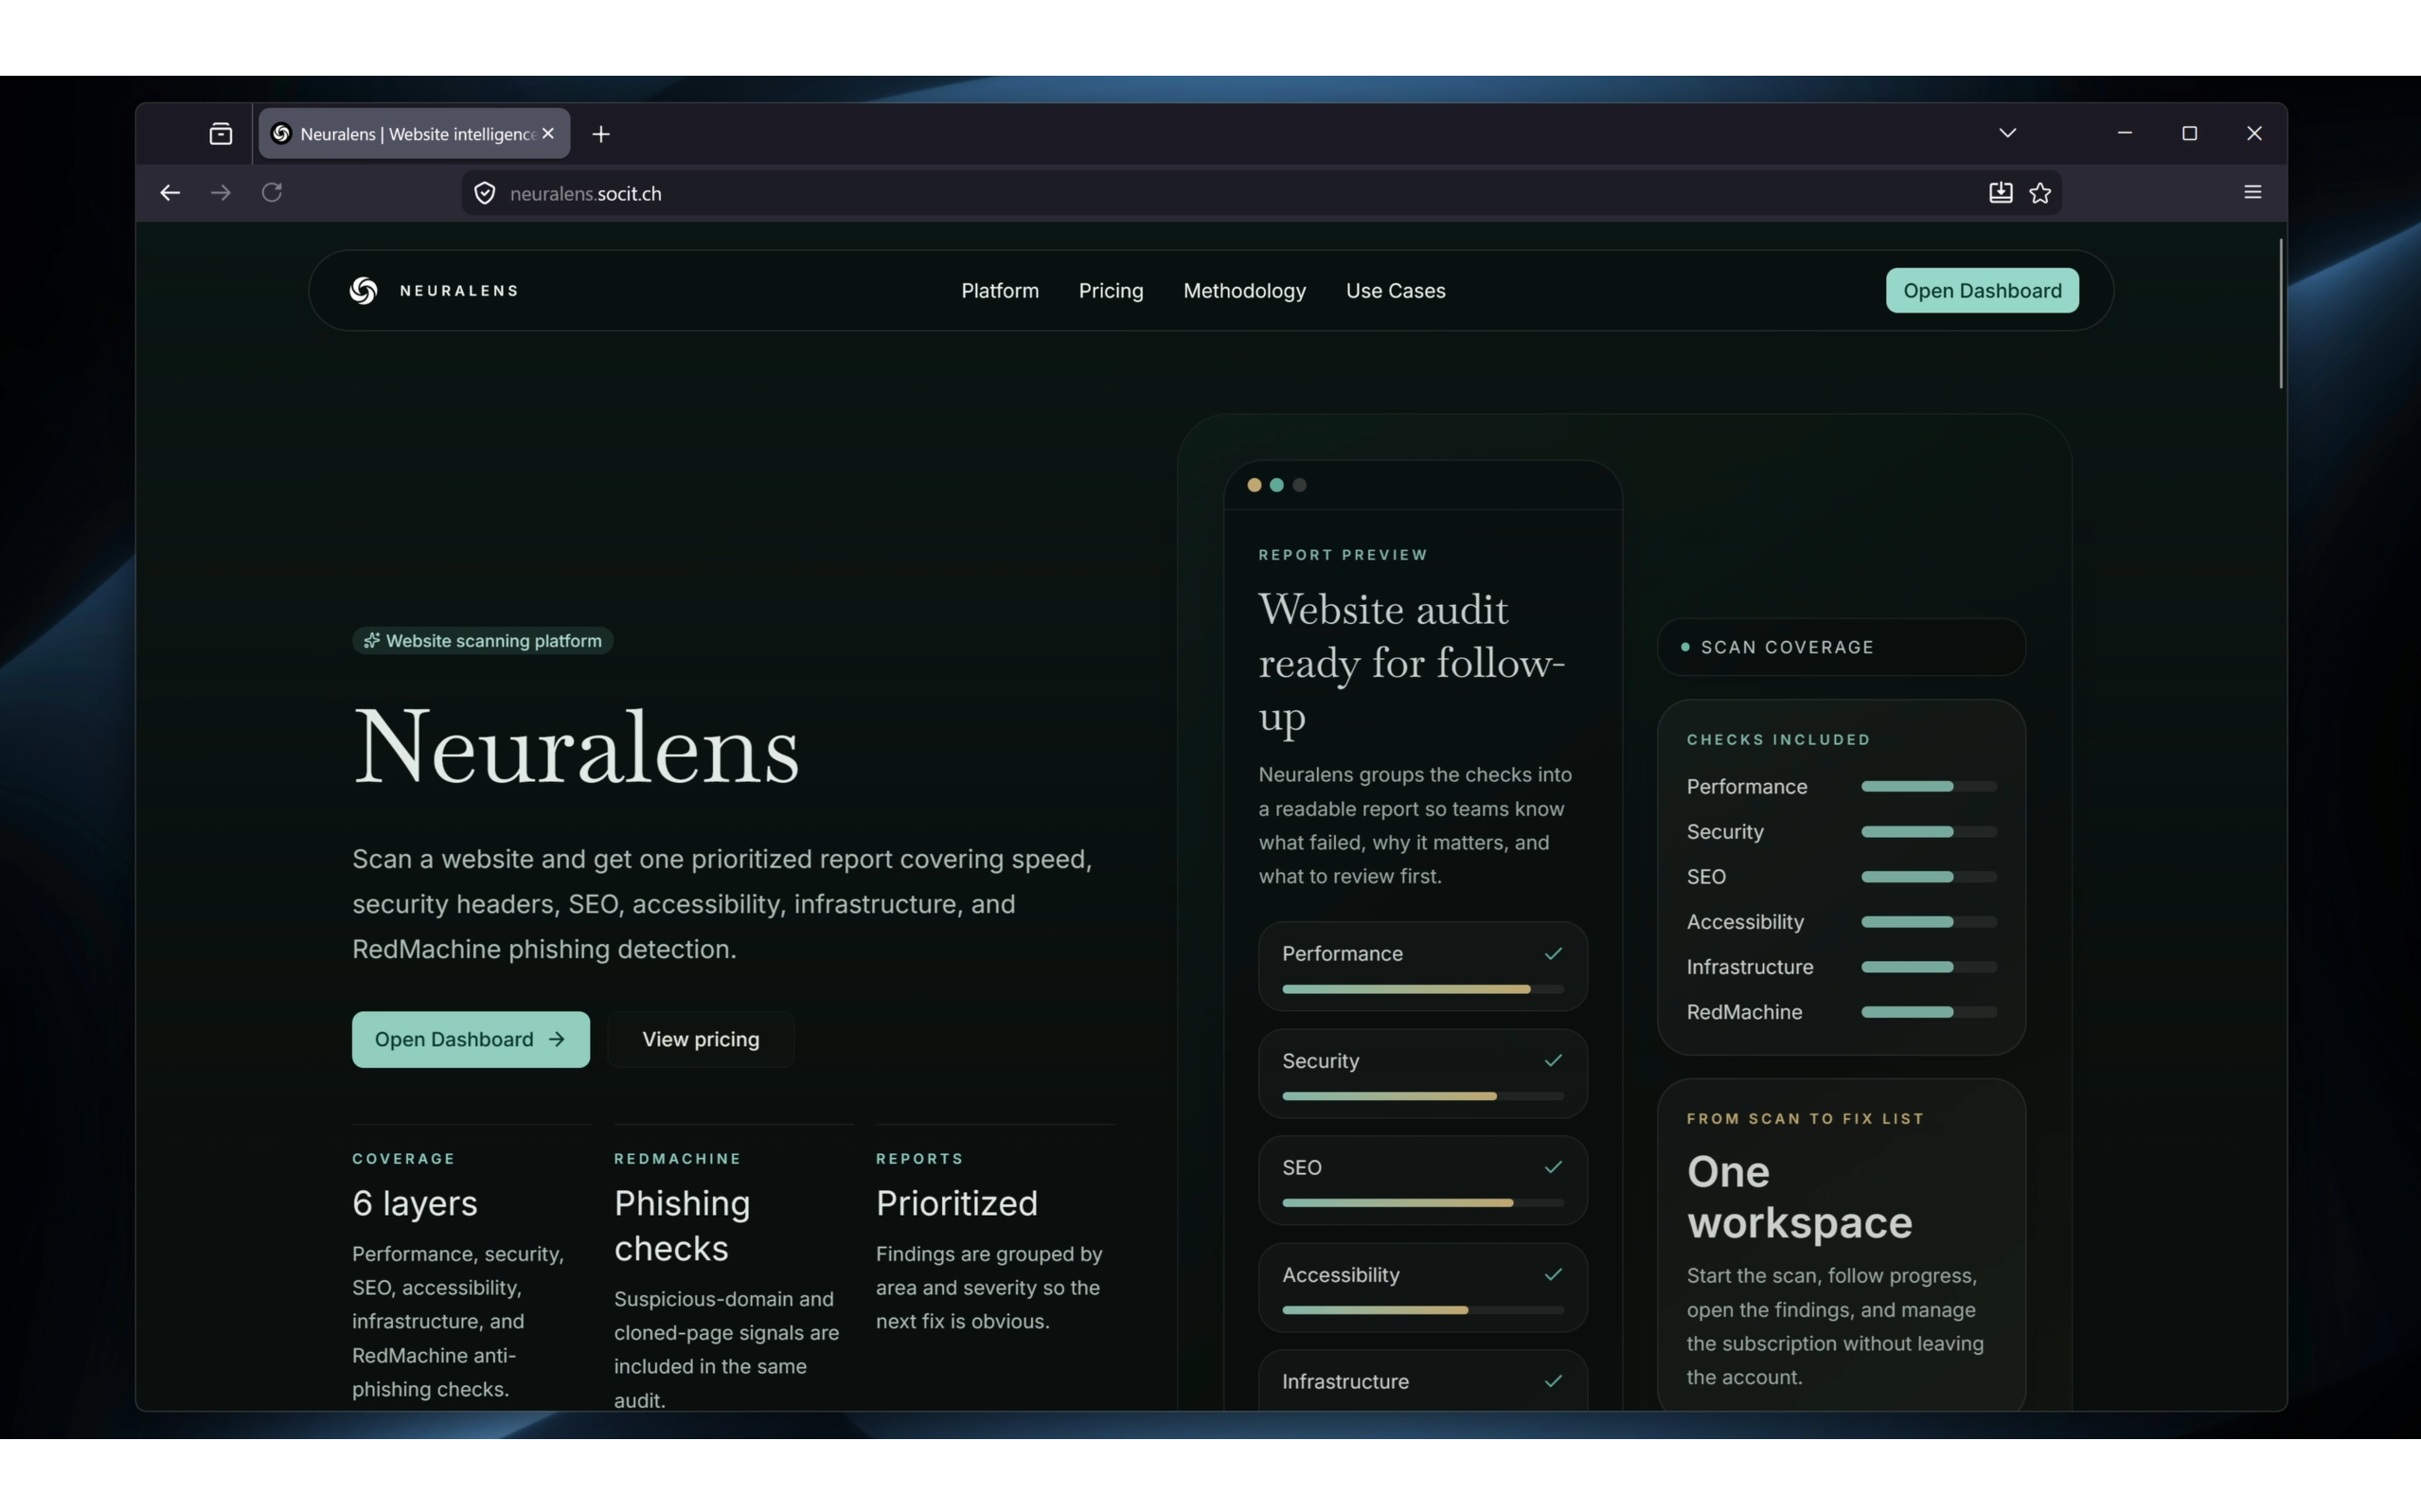Click the green dot beside Scan Coverage
Viewport: 2421px width, 1512px height.
coord(1685,647)
